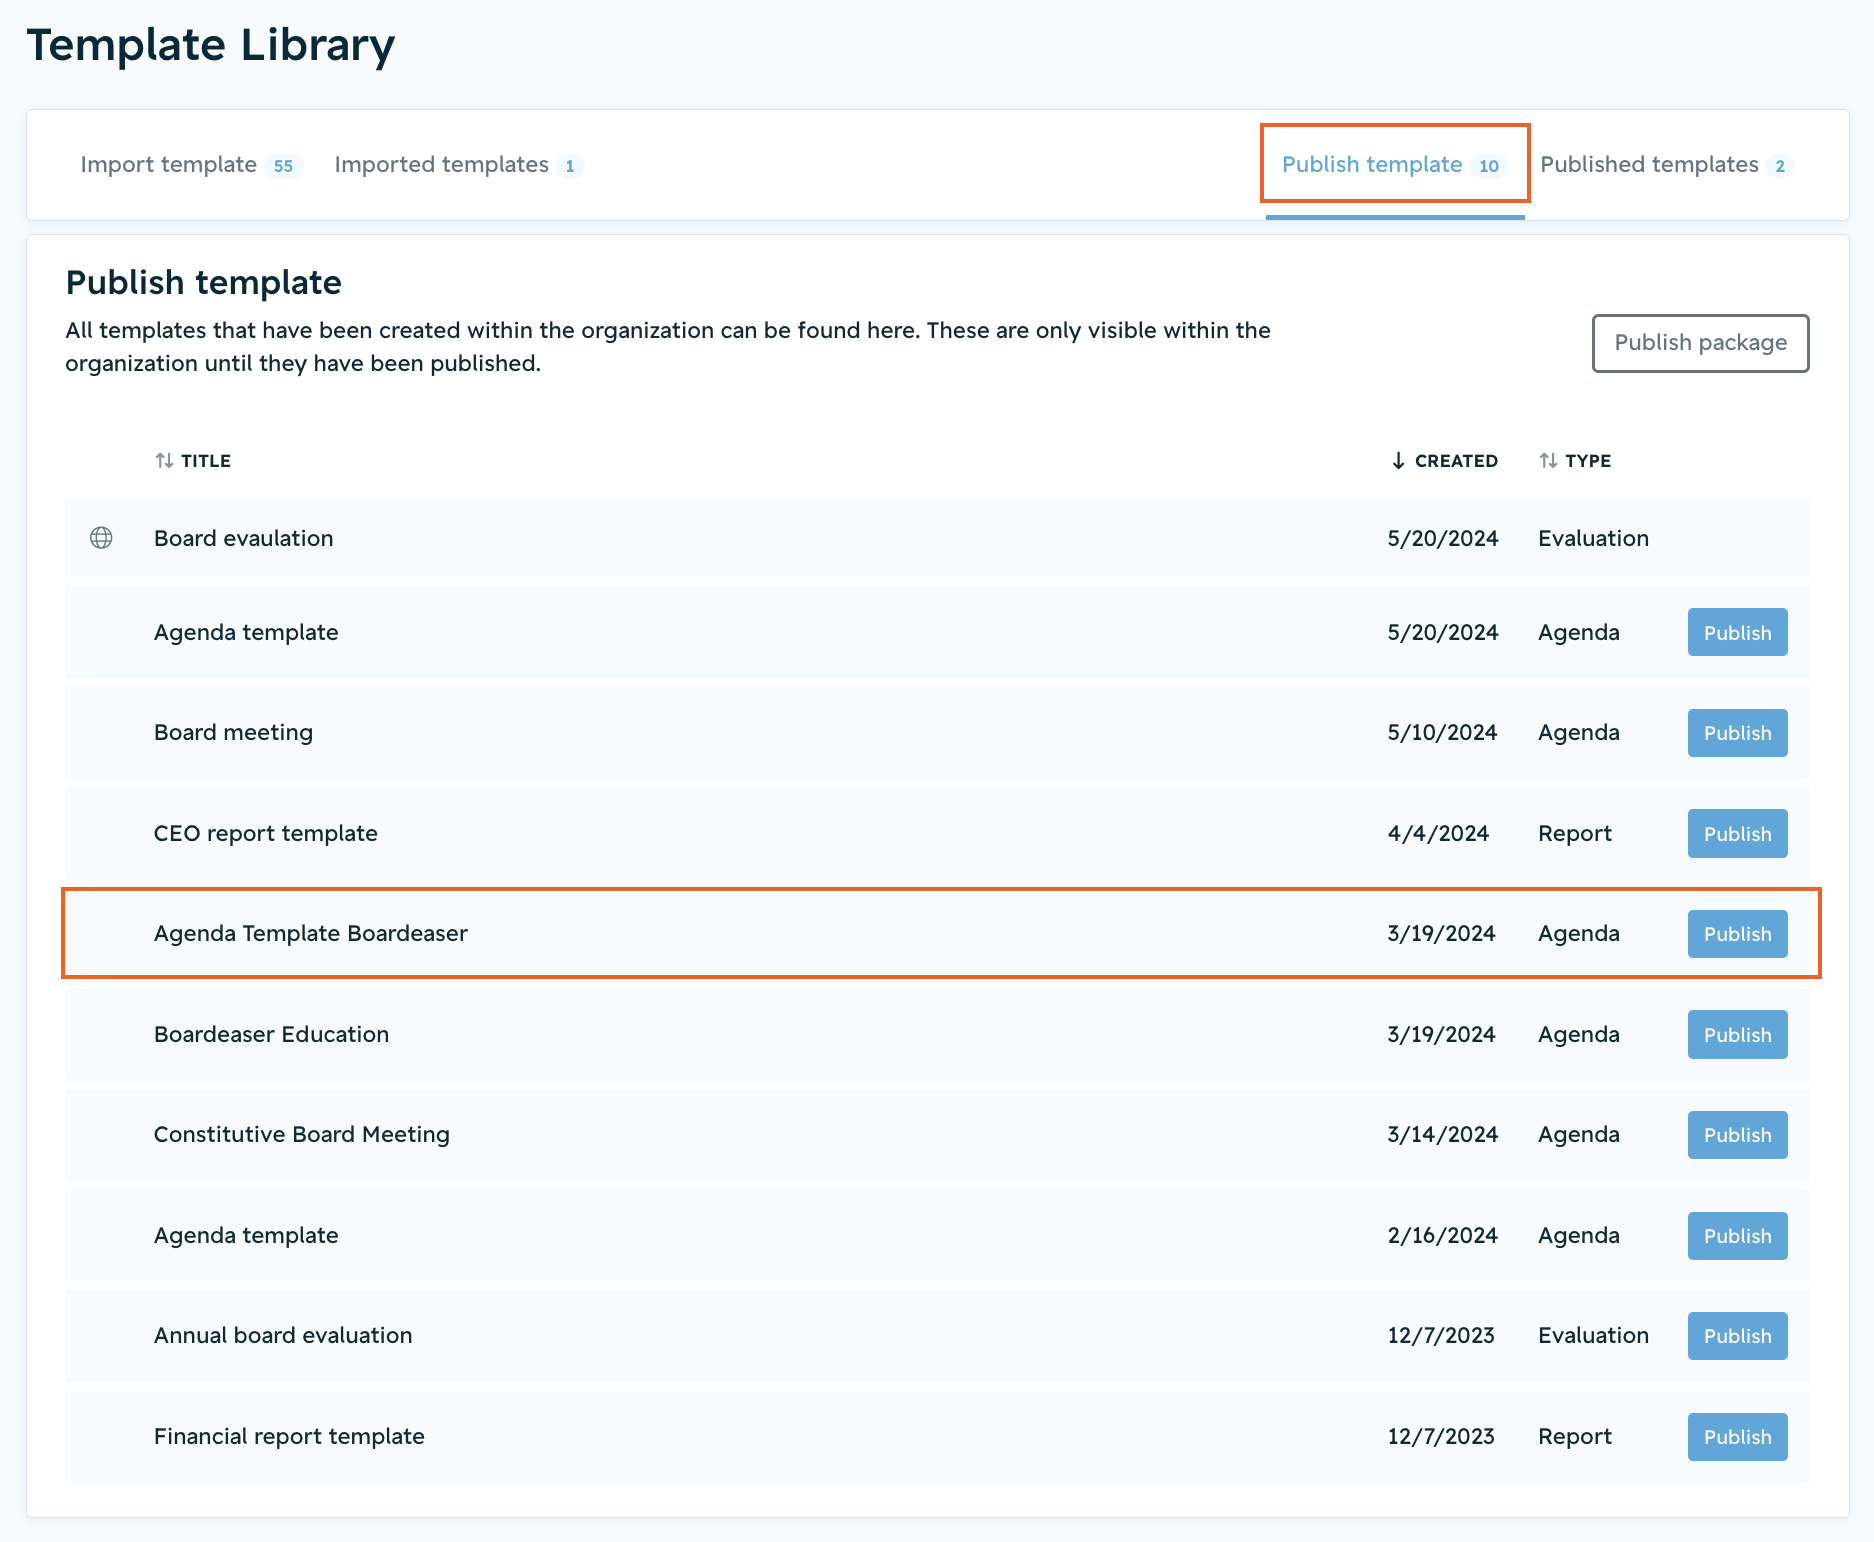Click the 2/16/2024 created date
The height and width of the screenshot is (1542, 1874).
pyautogui.click(x=1442, y=1235)
